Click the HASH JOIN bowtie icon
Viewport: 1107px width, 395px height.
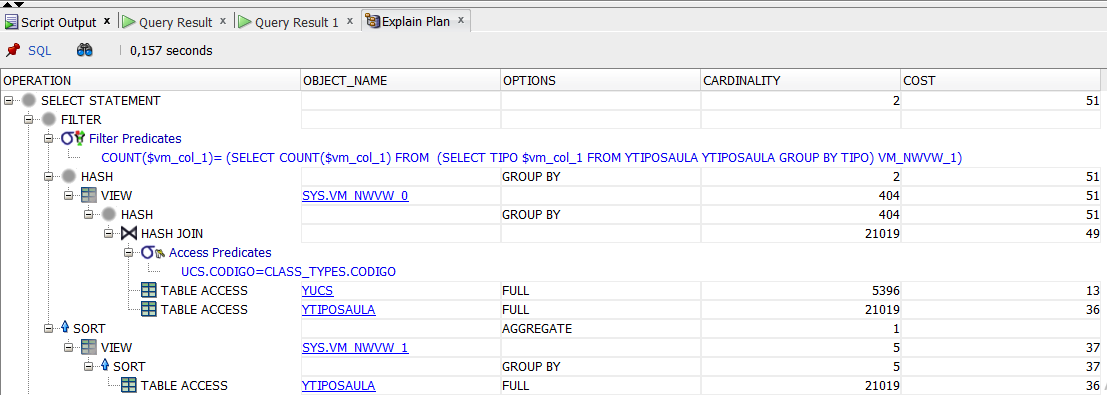(x=130, y=234)
